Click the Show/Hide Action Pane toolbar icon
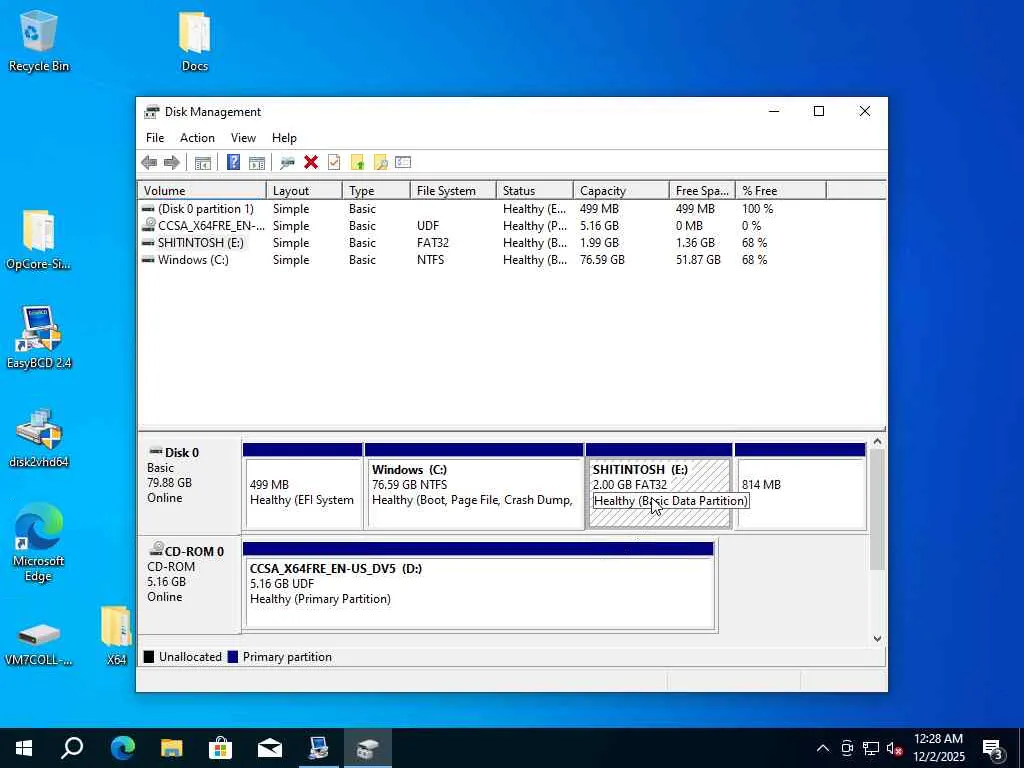Screen dimensions: 1024x768 (257, 163)
